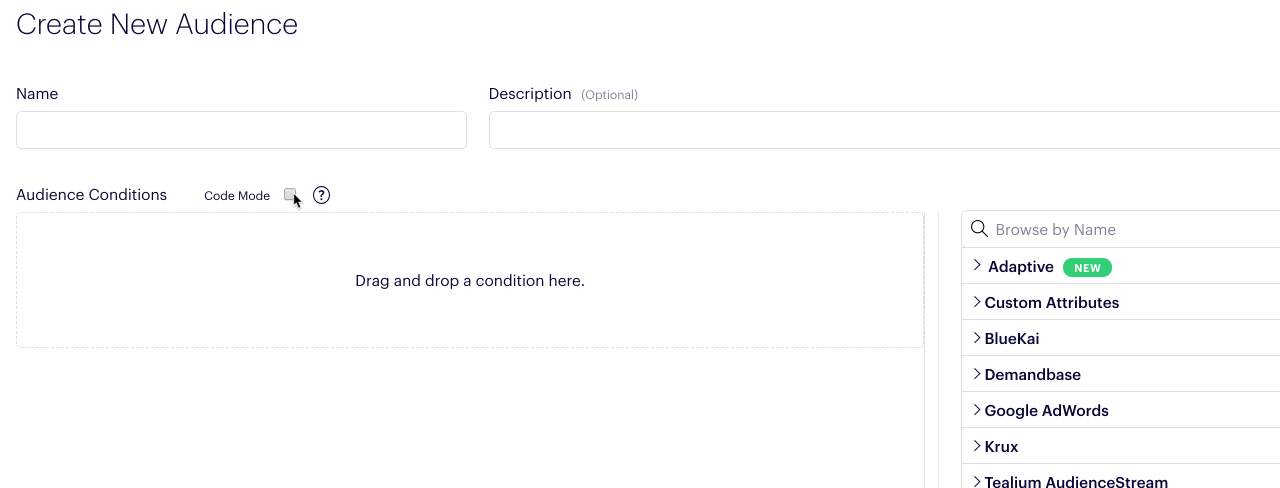Enable the Code Mode checkbox
This screenshot has width=1280, height=488.
[290, 195]
